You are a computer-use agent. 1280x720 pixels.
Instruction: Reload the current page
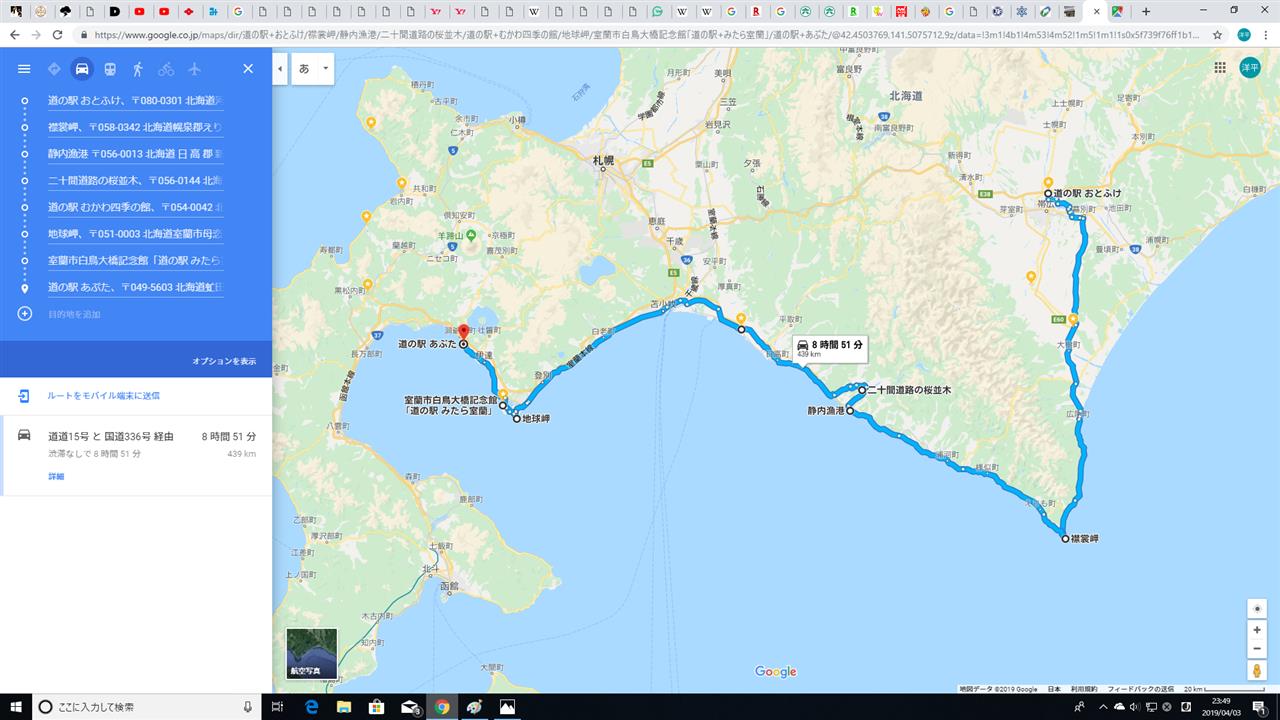click(x=58, y=34)
